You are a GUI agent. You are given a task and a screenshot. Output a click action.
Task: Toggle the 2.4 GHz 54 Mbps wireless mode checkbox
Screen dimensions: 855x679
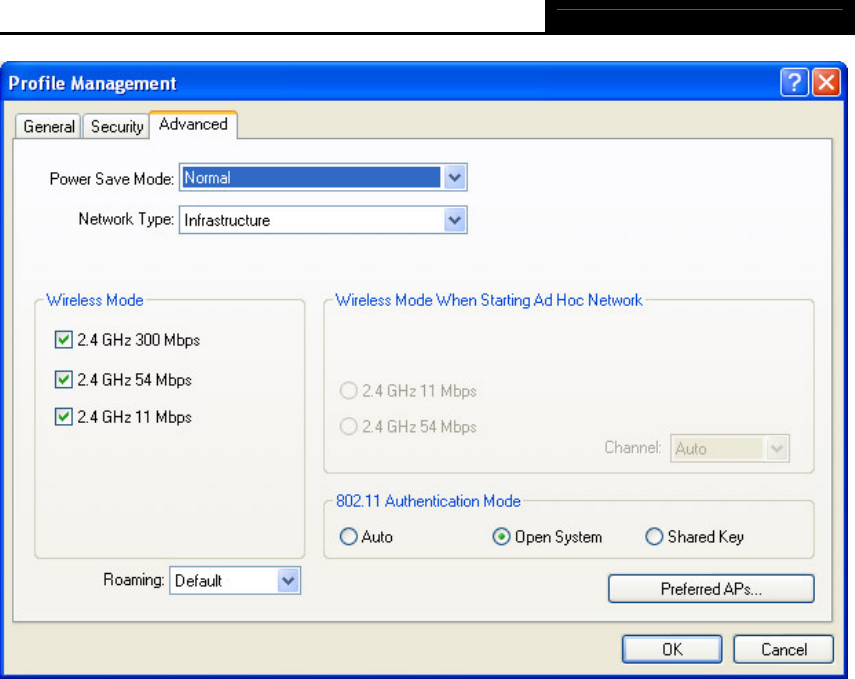63,379
